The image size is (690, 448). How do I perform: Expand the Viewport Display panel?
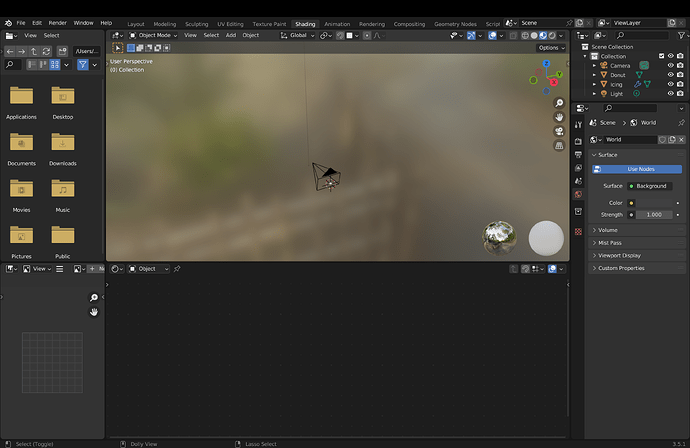click(x=637, y=256)
